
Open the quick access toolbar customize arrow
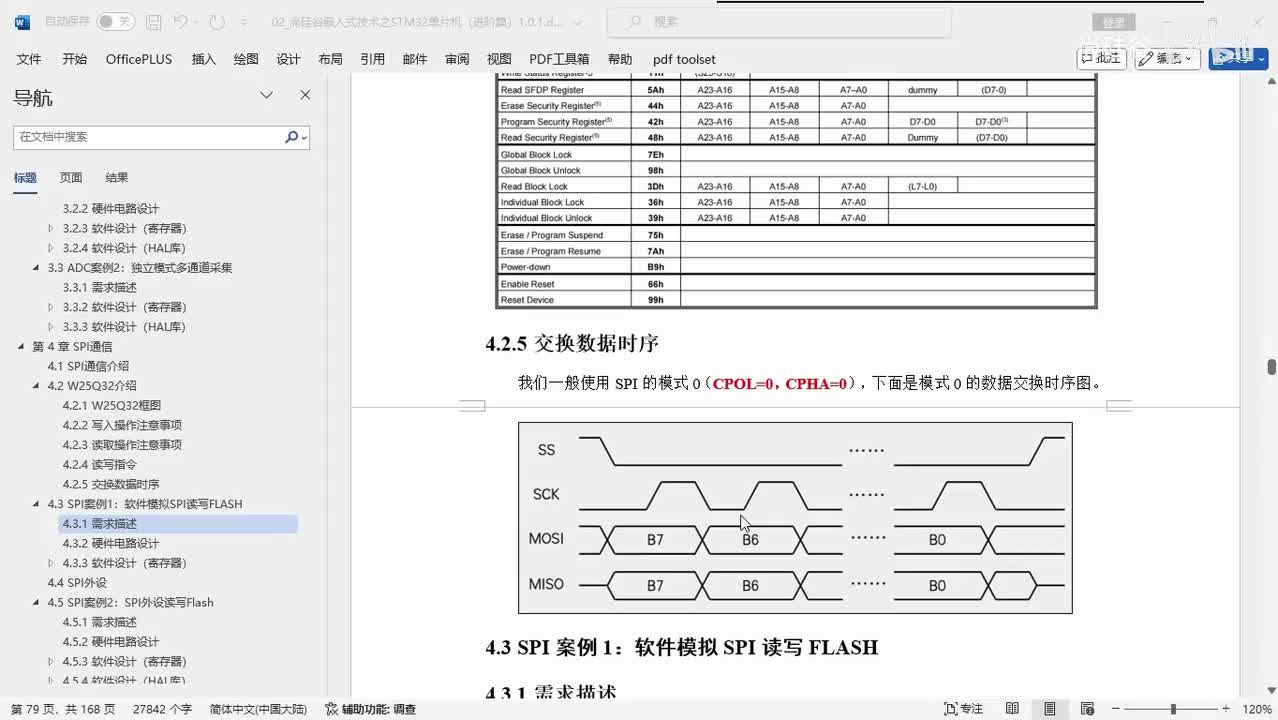pos(242,22)
